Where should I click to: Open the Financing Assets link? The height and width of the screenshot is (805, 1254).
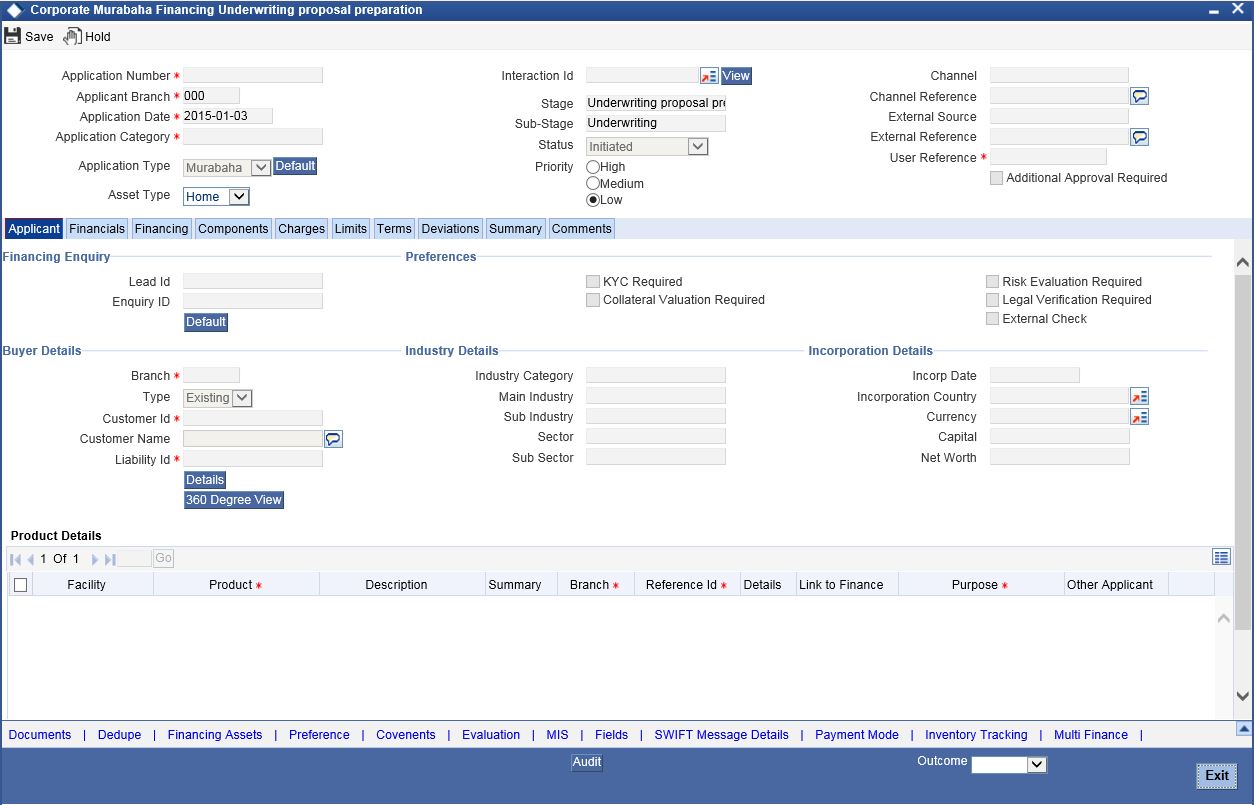215,735
